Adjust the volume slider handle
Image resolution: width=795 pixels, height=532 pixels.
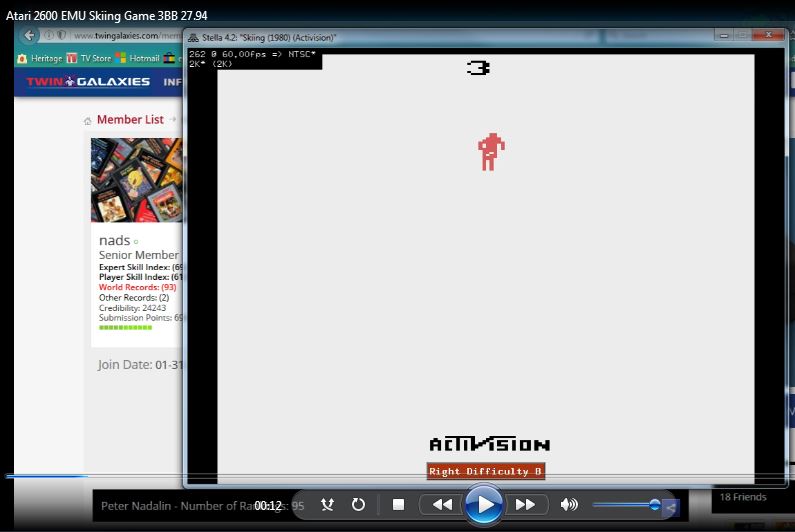(655, 504)
